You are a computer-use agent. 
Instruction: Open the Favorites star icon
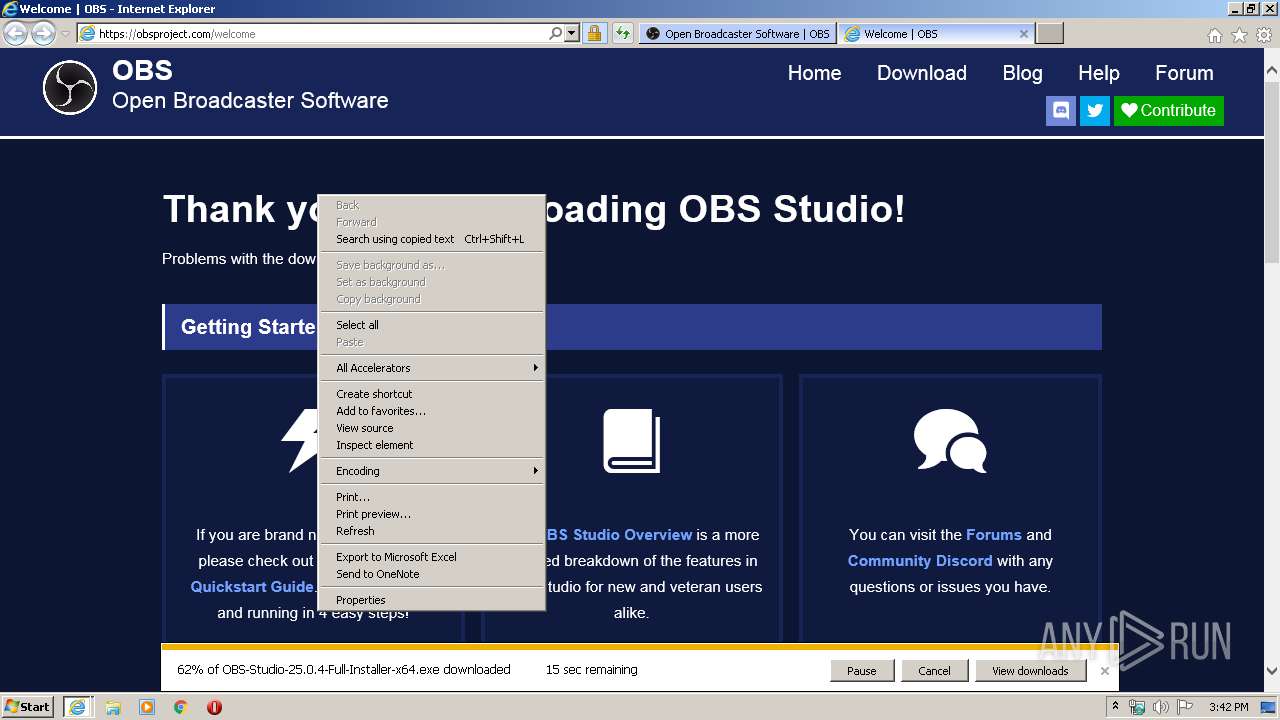click(1239, 35)
